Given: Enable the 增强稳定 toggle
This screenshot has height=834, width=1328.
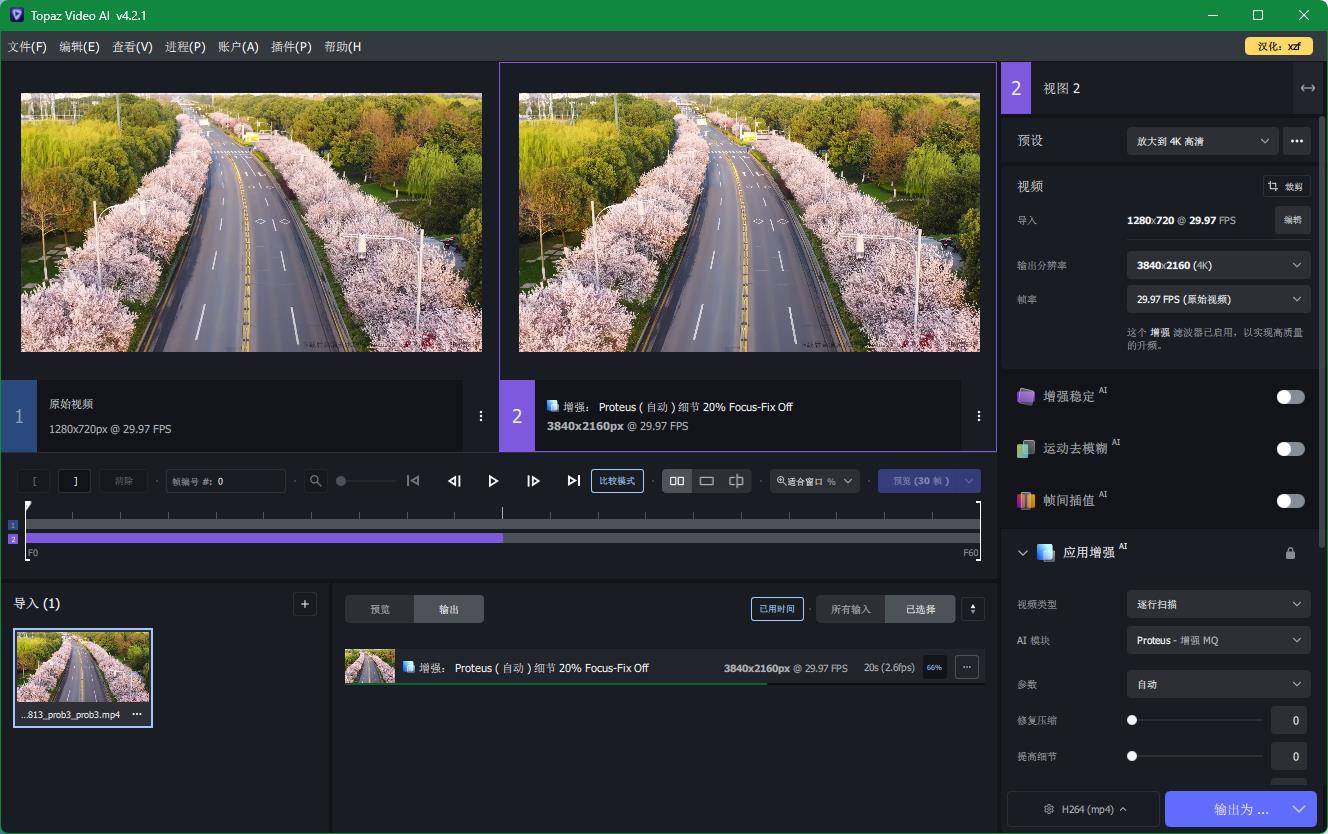Looking at the screenshot, I should coord(1290,397).
